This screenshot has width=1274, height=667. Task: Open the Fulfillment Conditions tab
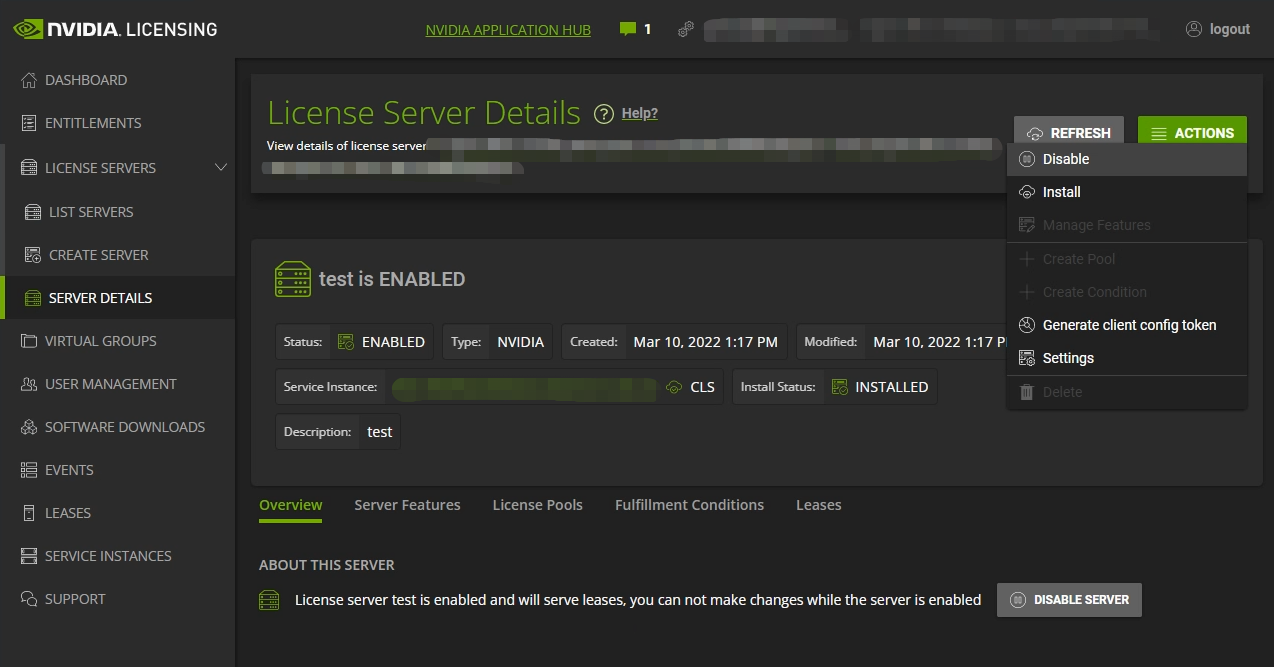689,505
